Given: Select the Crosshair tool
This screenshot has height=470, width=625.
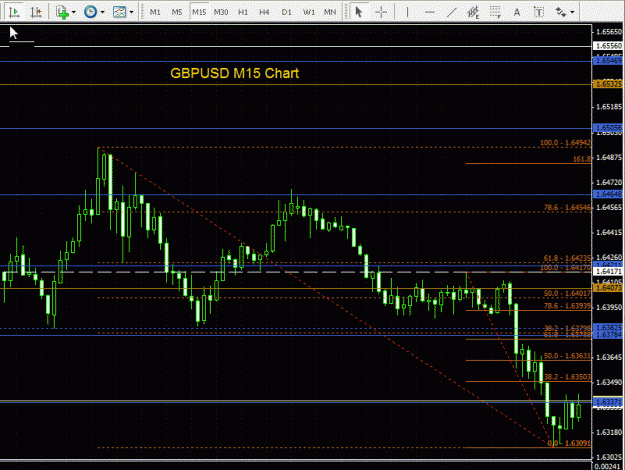Looking at the screenshot, I should click(x=381, y=12).
